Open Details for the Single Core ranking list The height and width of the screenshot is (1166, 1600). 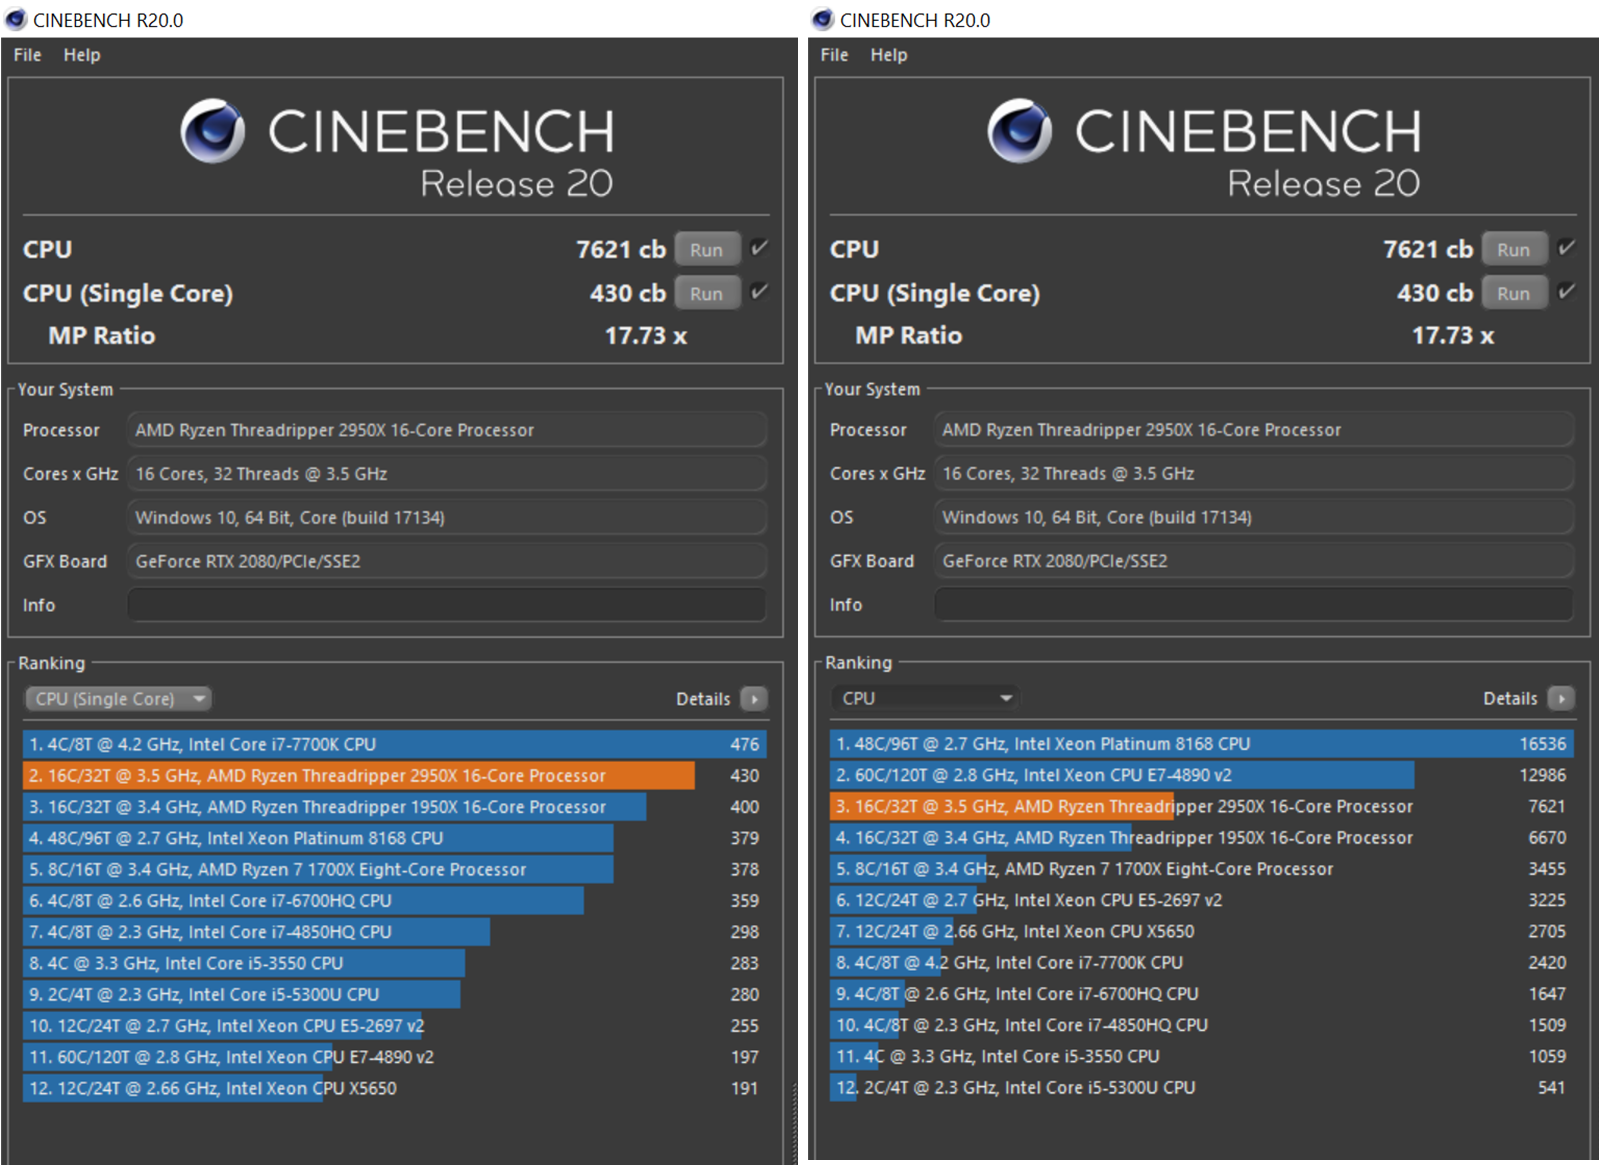coord(754,698)
